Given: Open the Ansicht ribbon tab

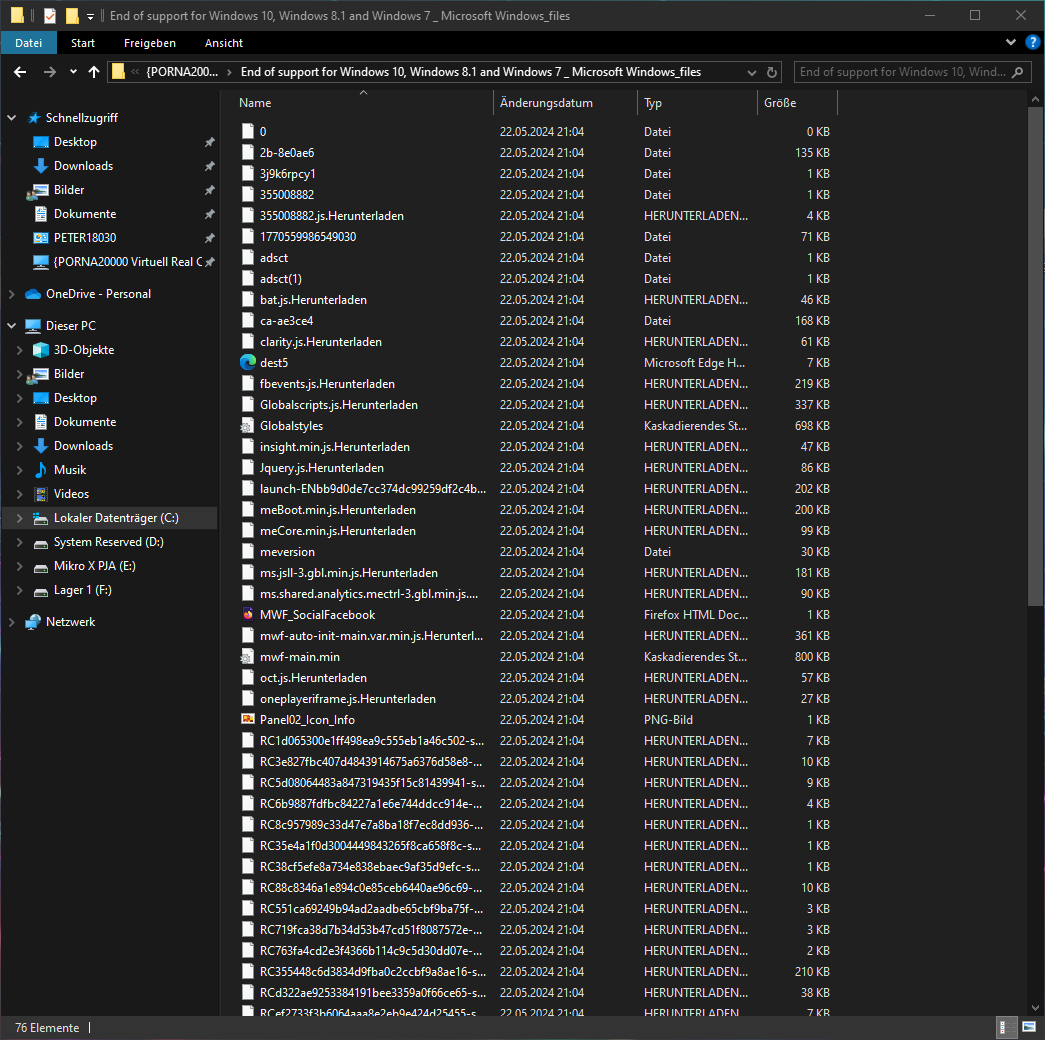Looking at the screenshot, I should (x=224, y=43).
